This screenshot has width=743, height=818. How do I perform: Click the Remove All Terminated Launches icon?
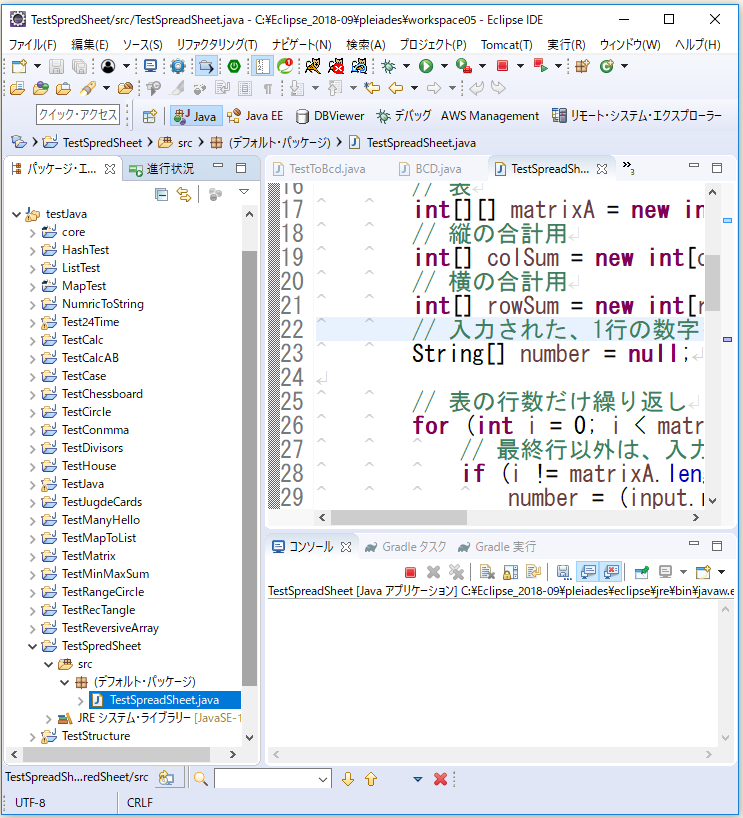click(456, 572)
